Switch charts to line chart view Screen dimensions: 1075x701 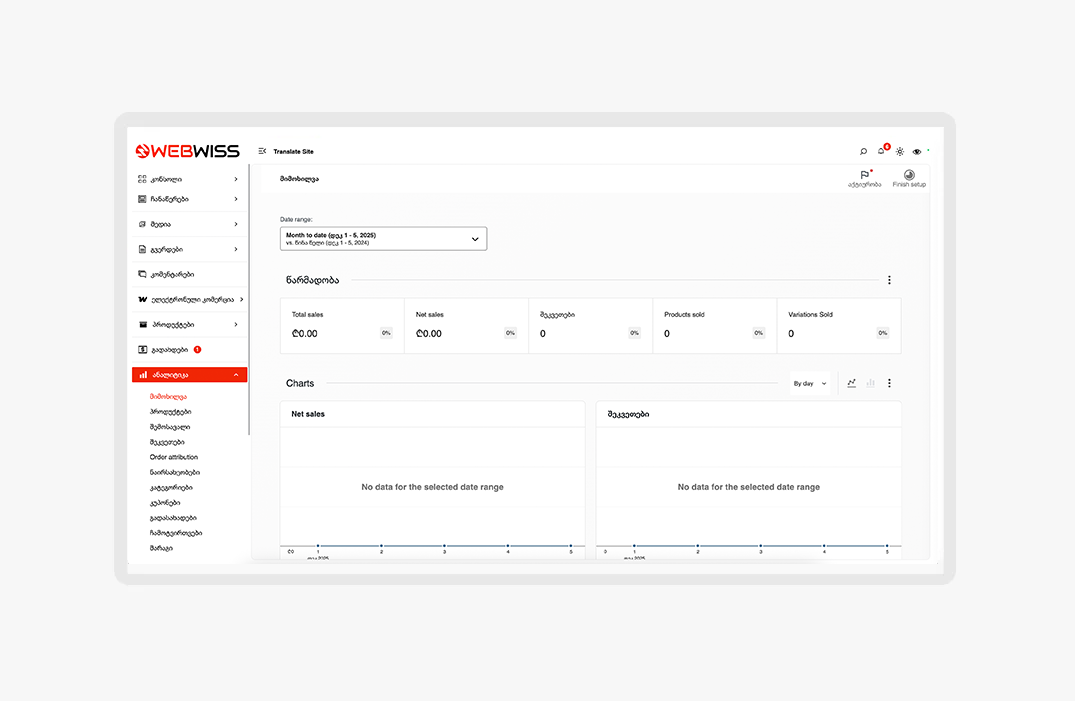coord(852,383)
